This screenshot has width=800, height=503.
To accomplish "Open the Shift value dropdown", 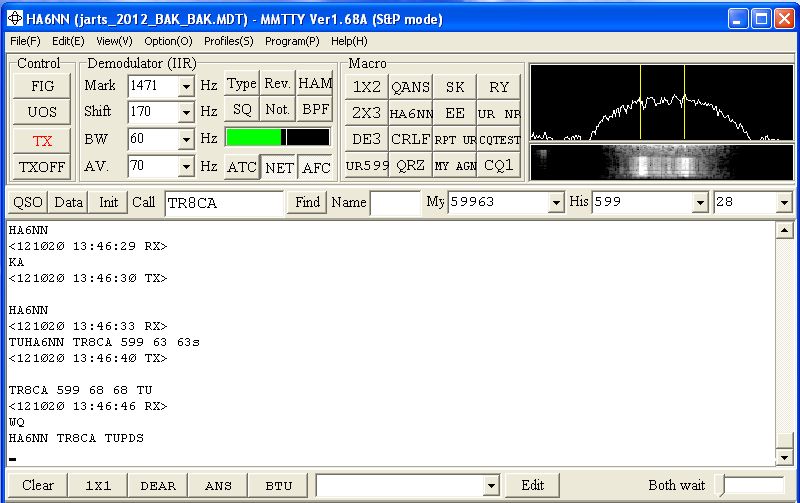I will pyautogui.click(x=186, y=112).
